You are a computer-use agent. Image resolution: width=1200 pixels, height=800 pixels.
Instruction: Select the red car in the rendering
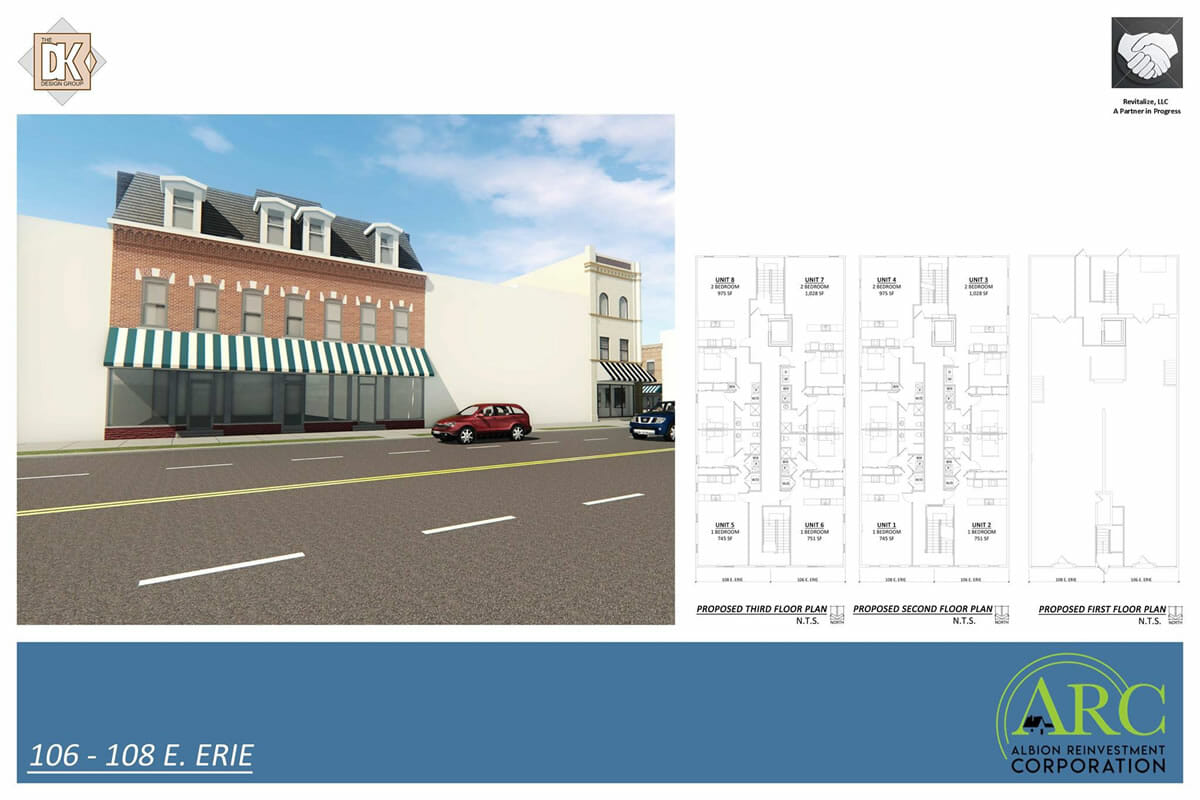pos(481,422)
